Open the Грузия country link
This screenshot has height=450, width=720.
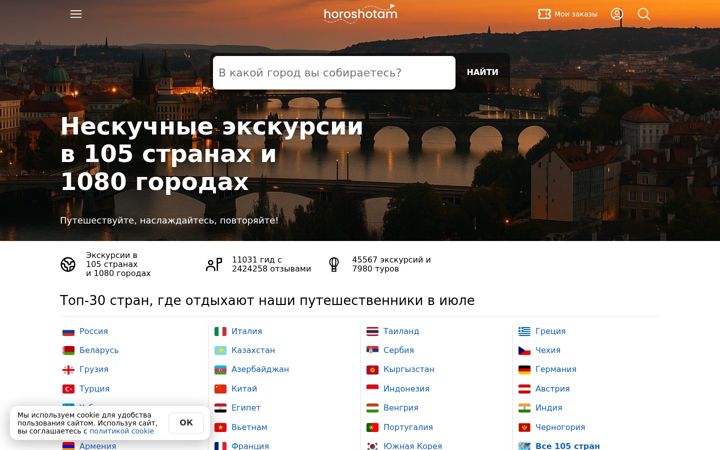tap(94, 369)
